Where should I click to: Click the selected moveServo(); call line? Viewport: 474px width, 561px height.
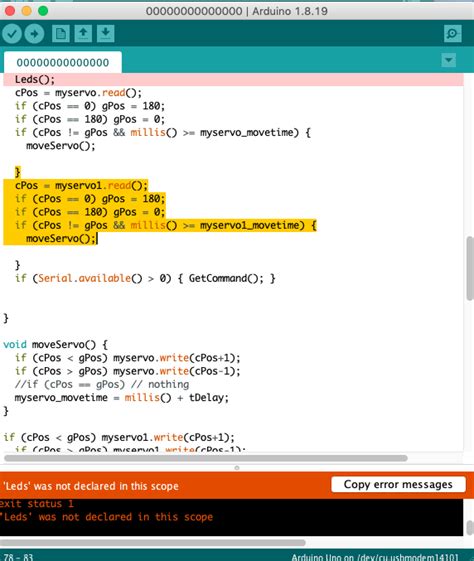(x=61, y=238)
